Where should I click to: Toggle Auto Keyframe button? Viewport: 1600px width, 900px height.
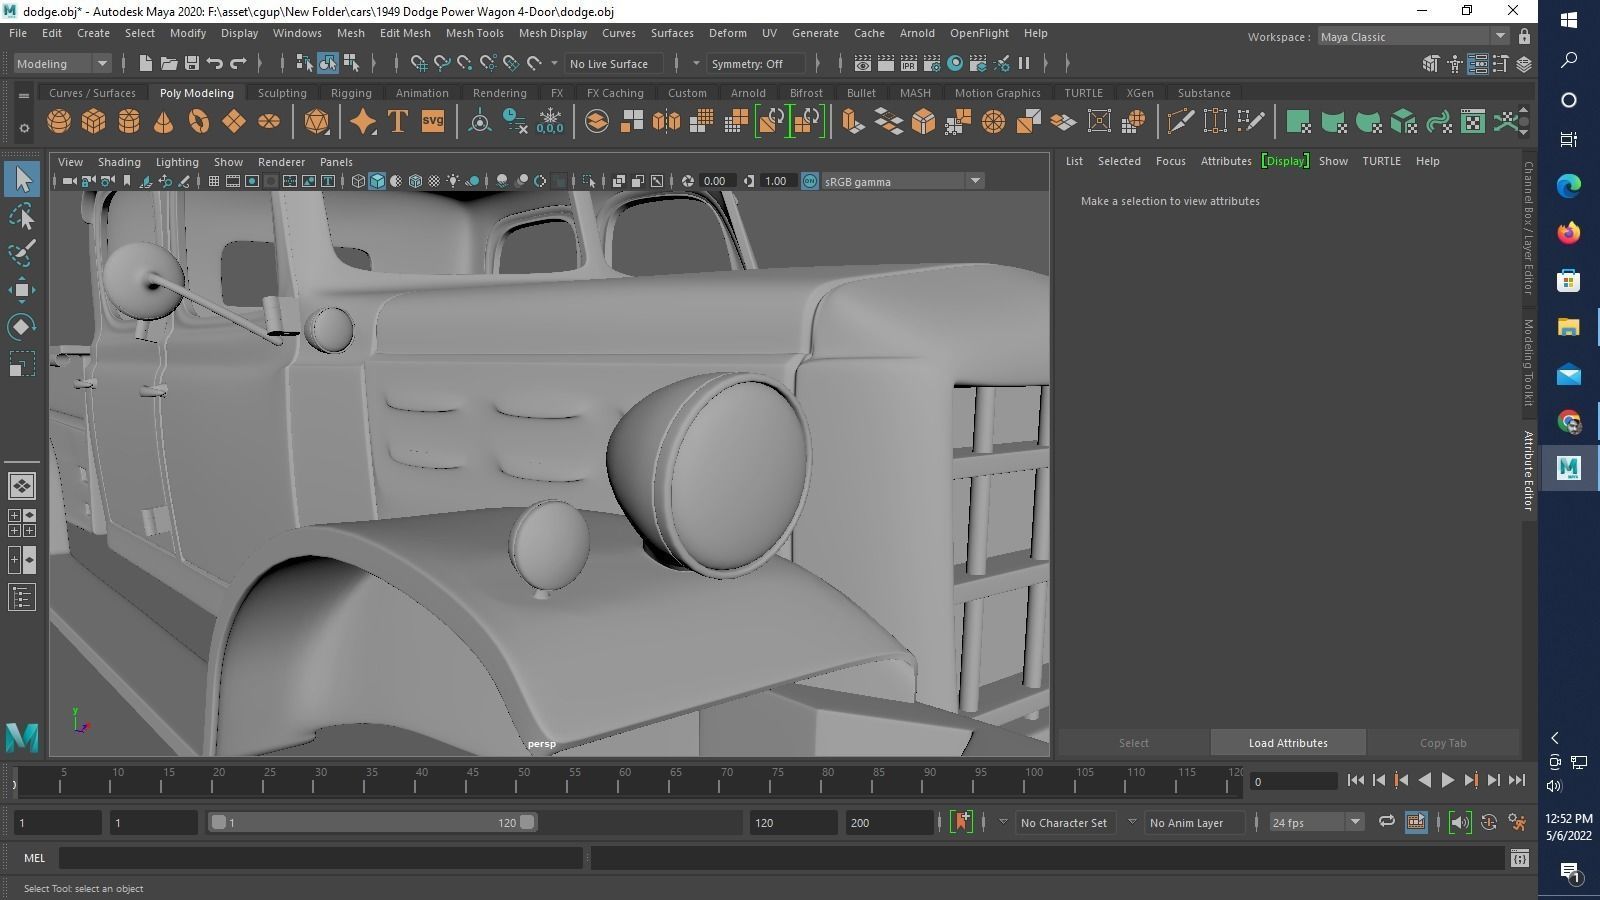pos(1489,822)
